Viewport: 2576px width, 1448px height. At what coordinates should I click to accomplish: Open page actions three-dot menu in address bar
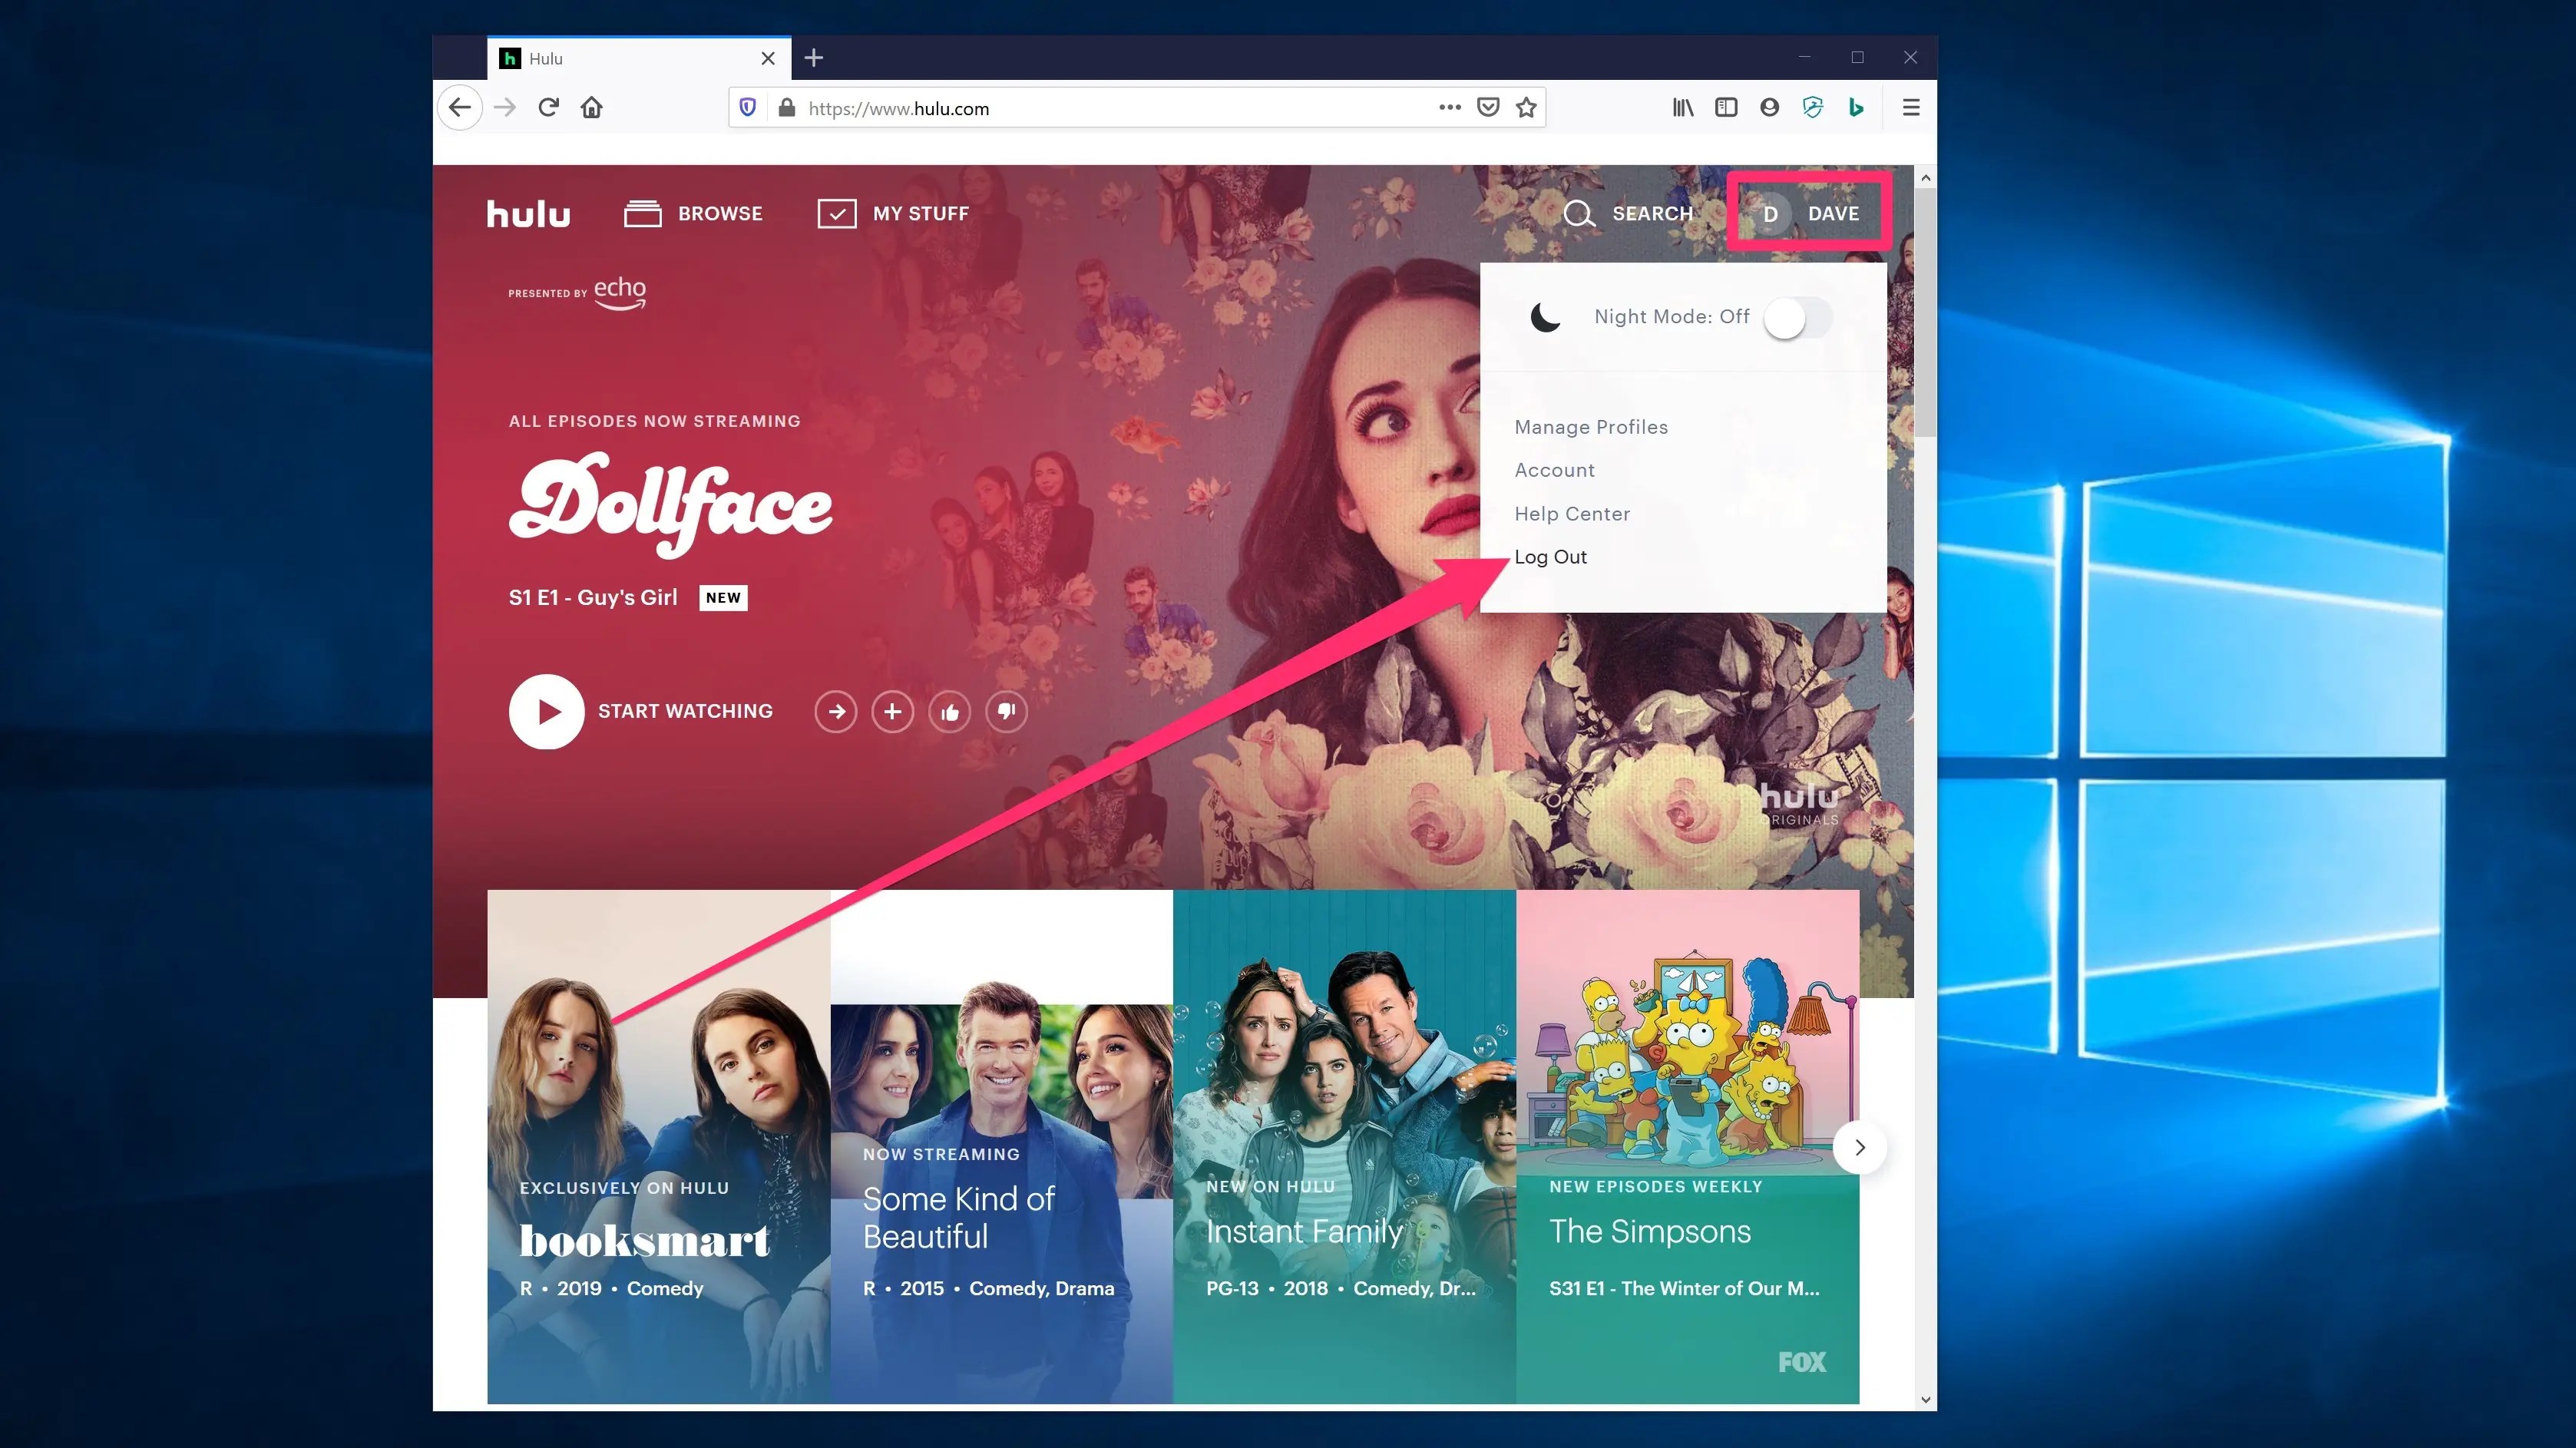click(x=1449, y=107)
